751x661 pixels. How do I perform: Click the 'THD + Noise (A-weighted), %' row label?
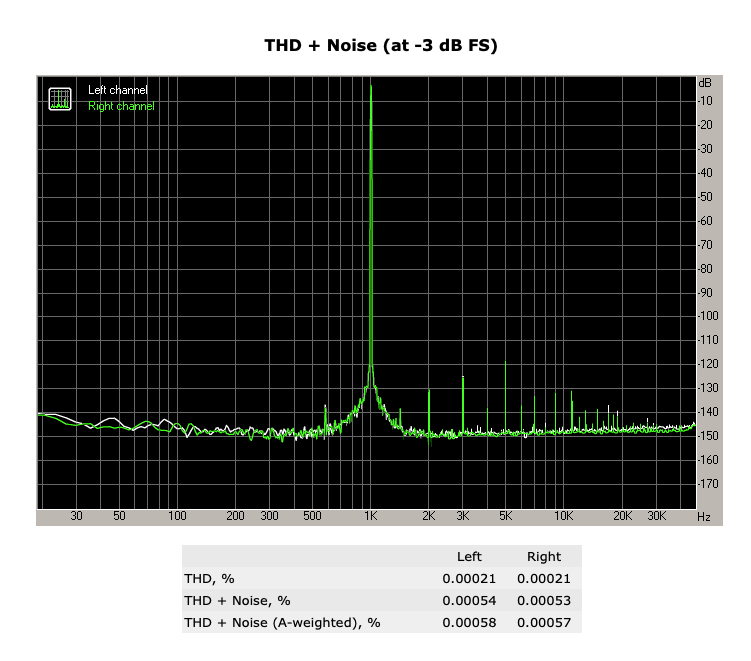point(282,623)
